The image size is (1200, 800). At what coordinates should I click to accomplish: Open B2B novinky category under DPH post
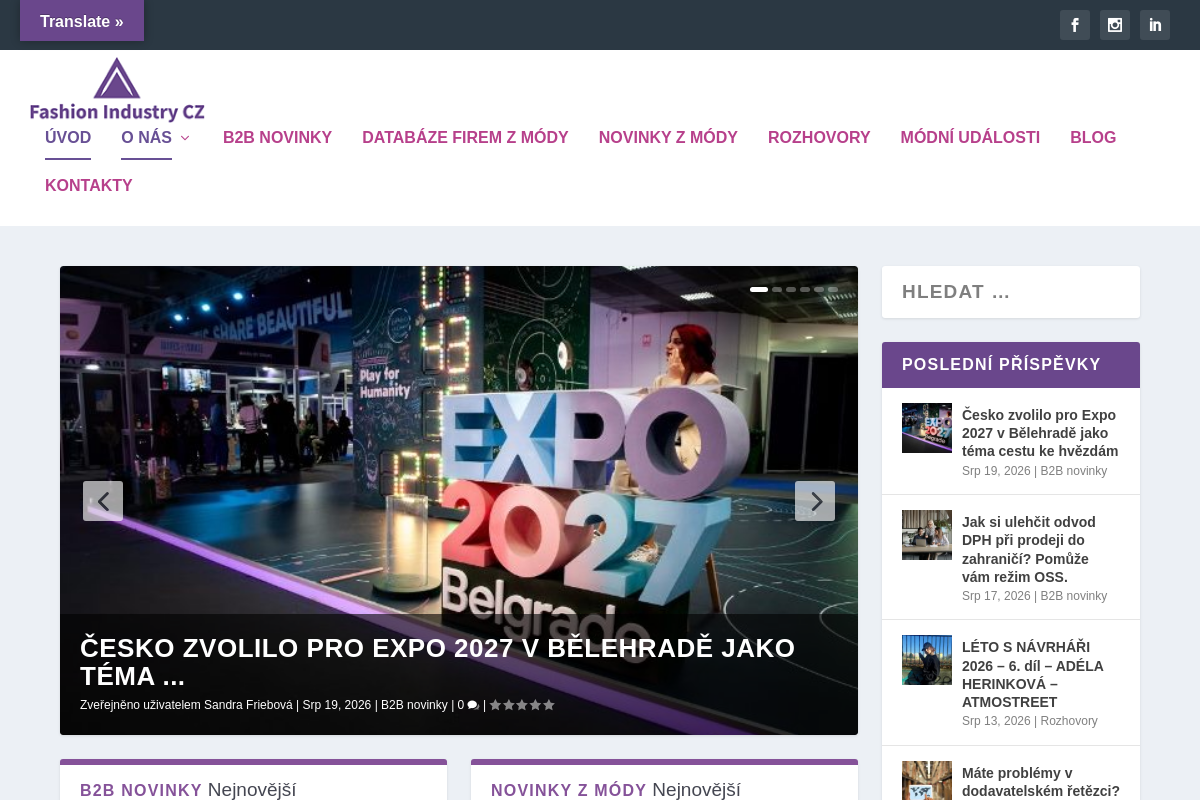pyautogui.click(x=1074, y=596)
